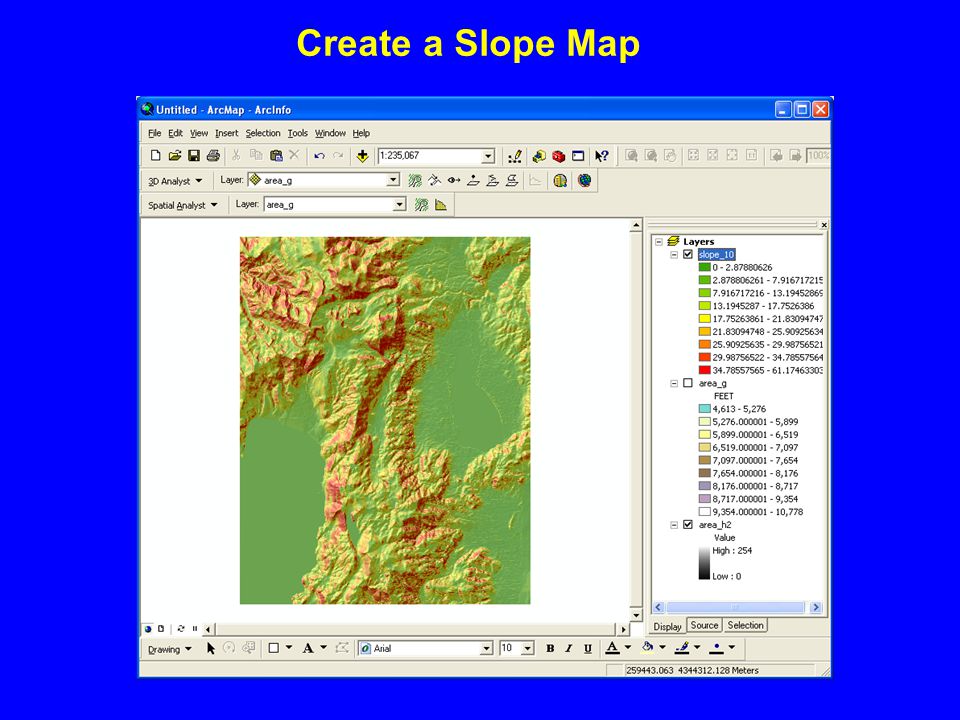
Task: Undo the last action
Action: point(319,156)
